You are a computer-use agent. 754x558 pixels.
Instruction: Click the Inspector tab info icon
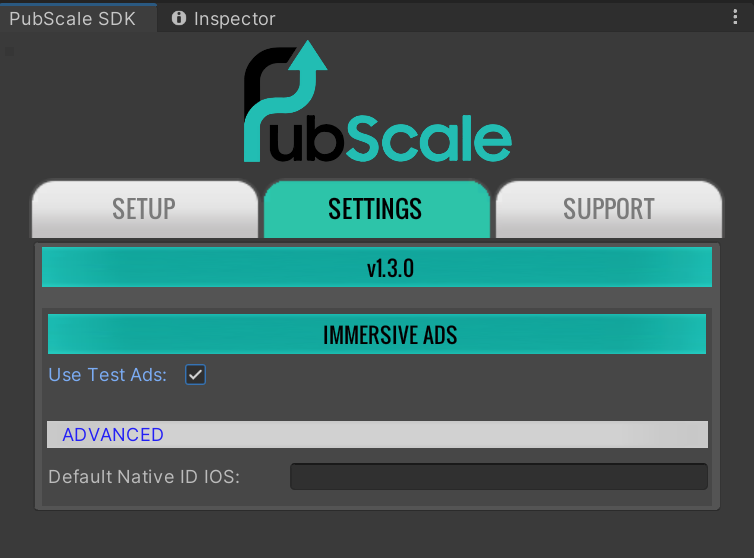tap(179, 18)
